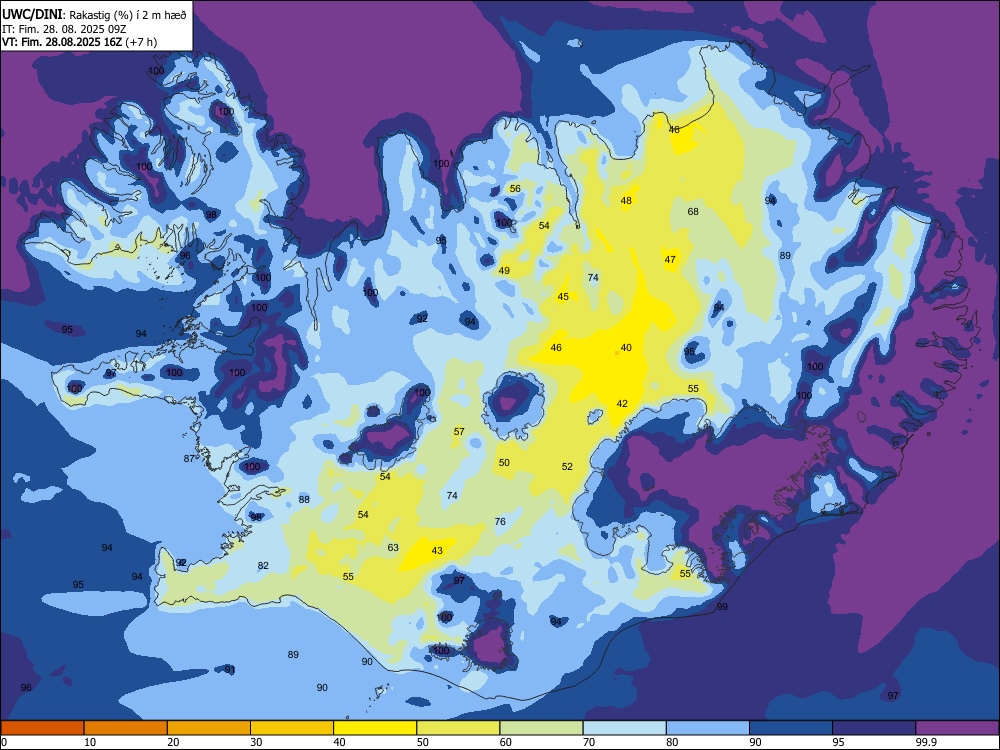This screenshot has height=750, width=1000.
Task: Click the 0 legend tick label
Action: (4, 742)
